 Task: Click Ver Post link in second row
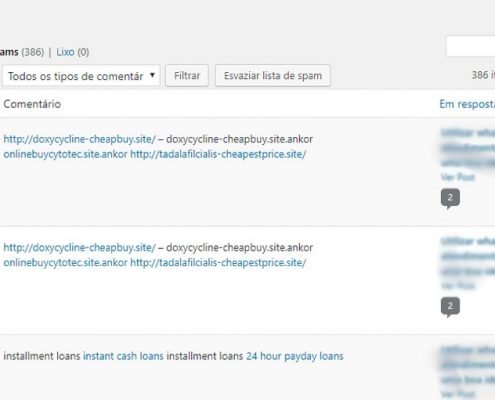(458, 285)
